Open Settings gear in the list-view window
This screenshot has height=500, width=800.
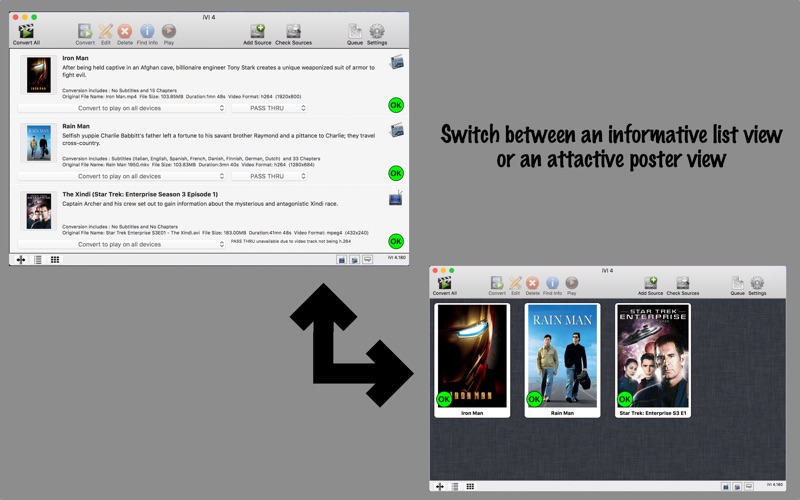point(377,34)
